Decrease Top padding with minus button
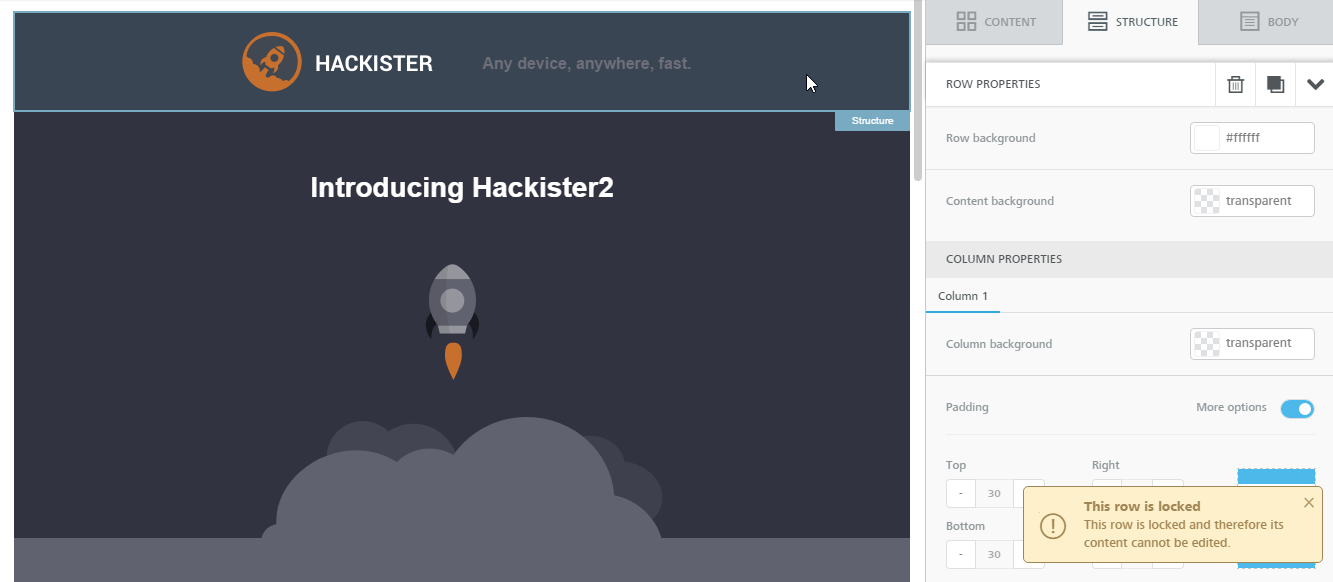This screenshot has width=1333, height=582. click(960, 493)
